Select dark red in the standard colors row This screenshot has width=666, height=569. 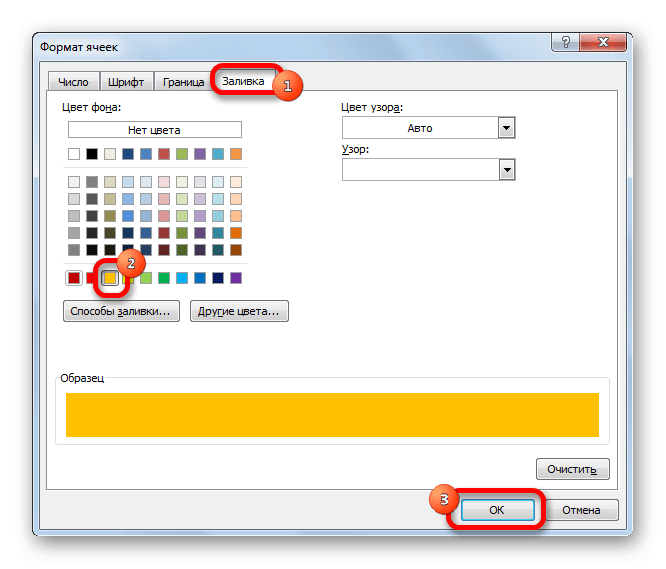tap(74, 278)
